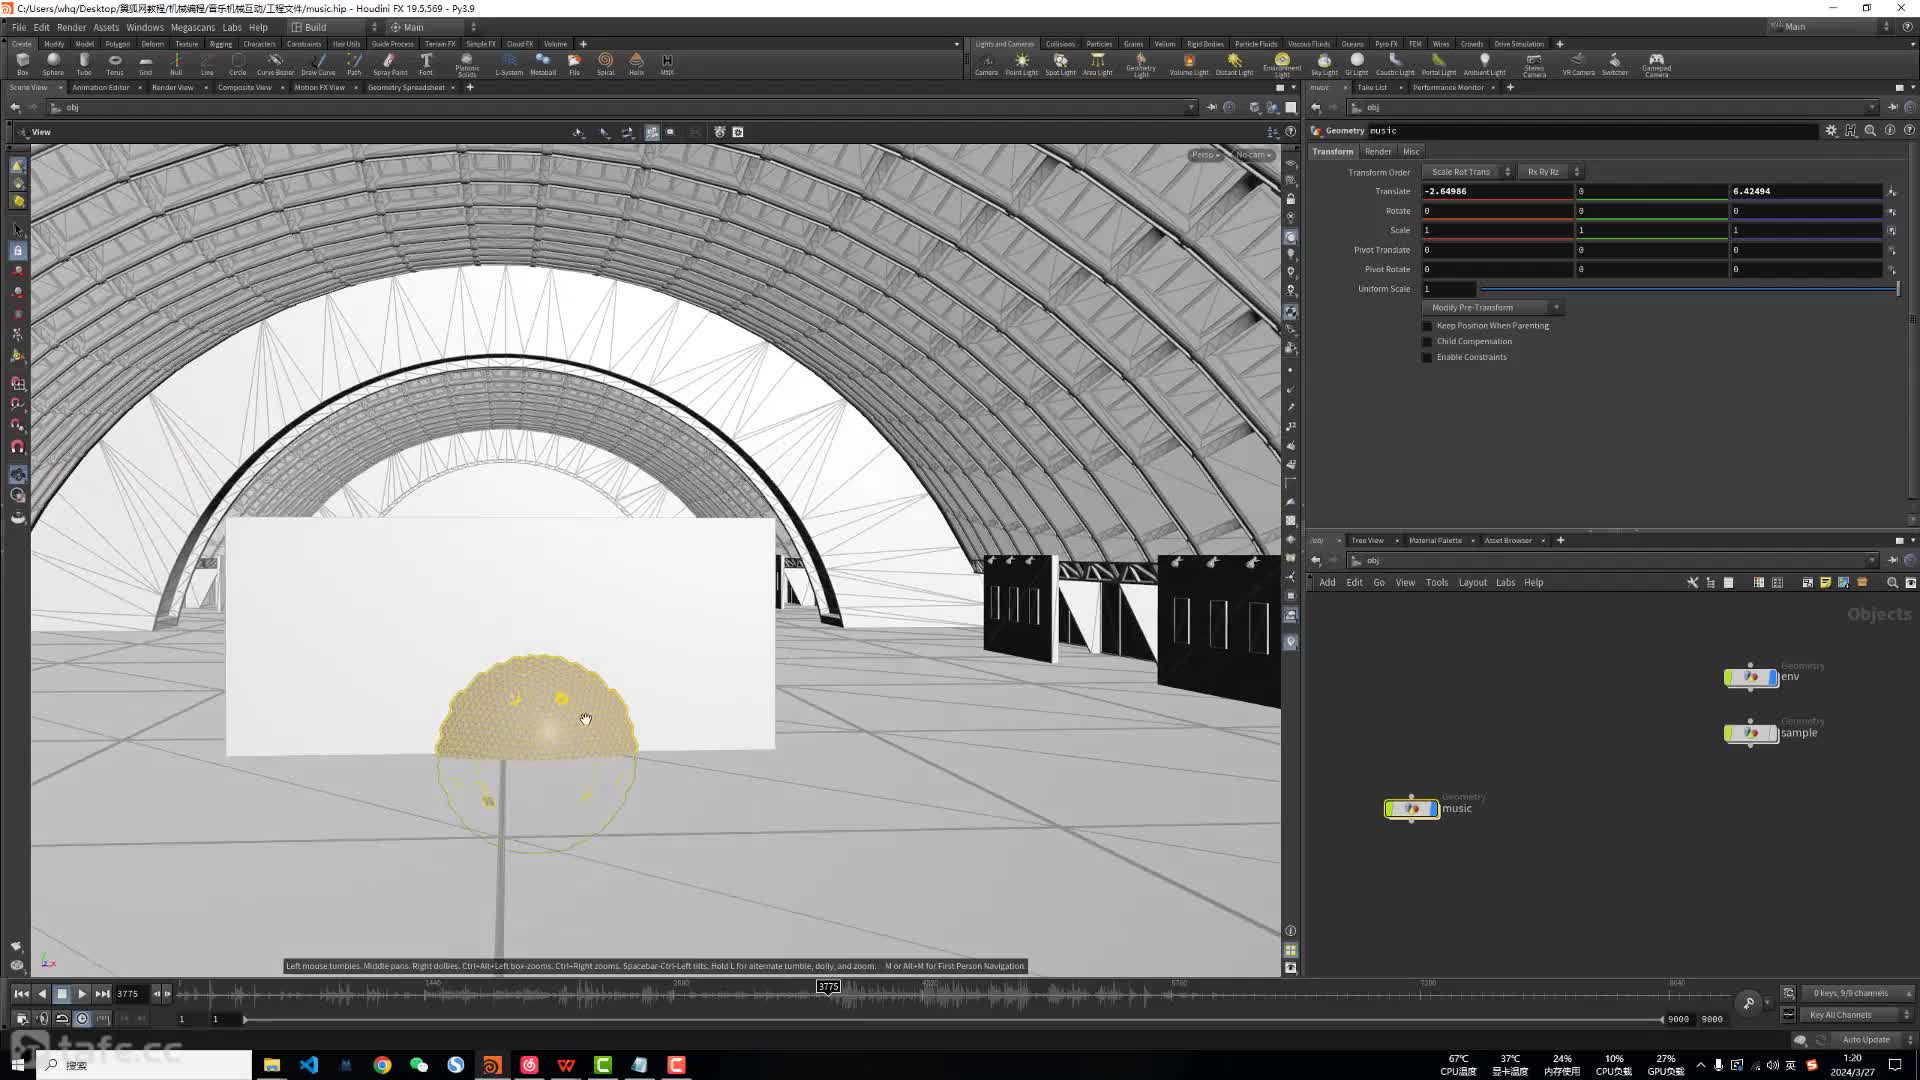
Task: Click the Helix shelf tool
Action: point(636,64)
